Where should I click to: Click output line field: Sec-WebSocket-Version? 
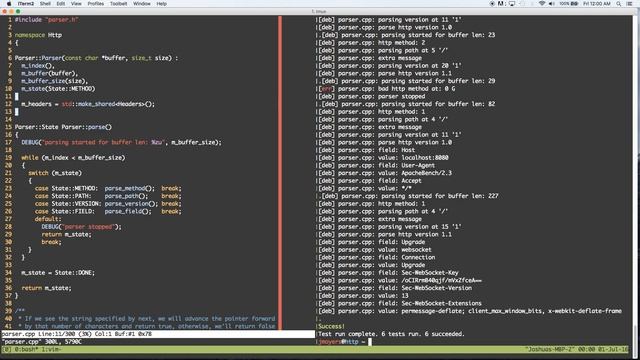395,288
